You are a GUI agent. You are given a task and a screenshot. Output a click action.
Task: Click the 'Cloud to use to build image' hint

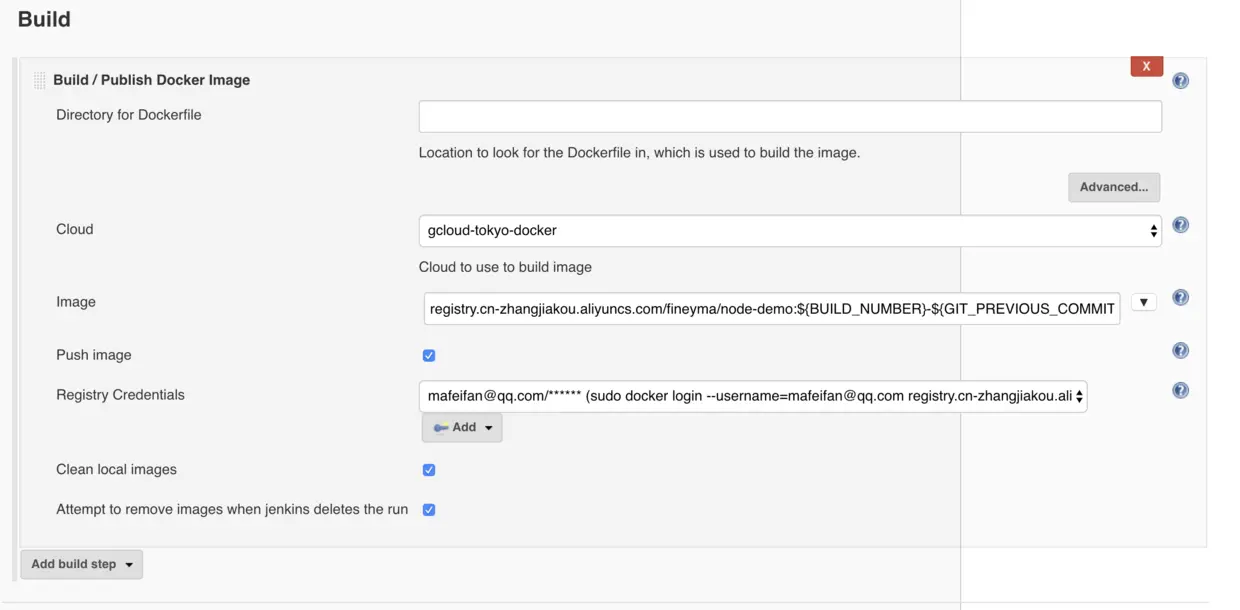click(x=505, y=268)
